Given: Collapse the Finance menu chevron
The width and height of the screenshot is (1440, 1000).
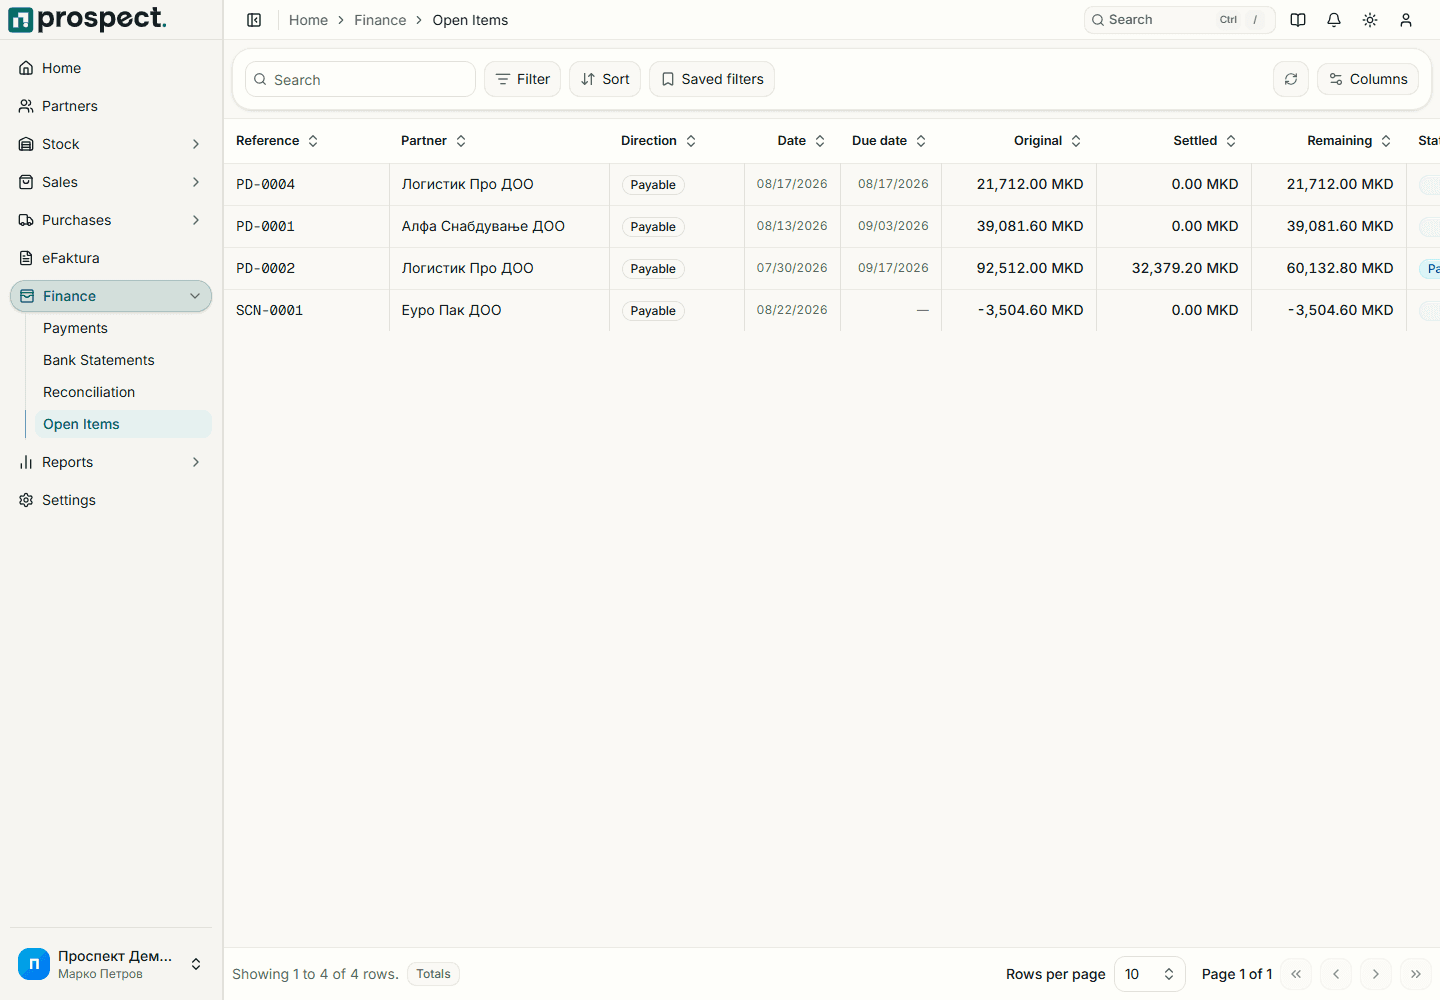Looking at the screenshot, I should (x=195, y=296).
